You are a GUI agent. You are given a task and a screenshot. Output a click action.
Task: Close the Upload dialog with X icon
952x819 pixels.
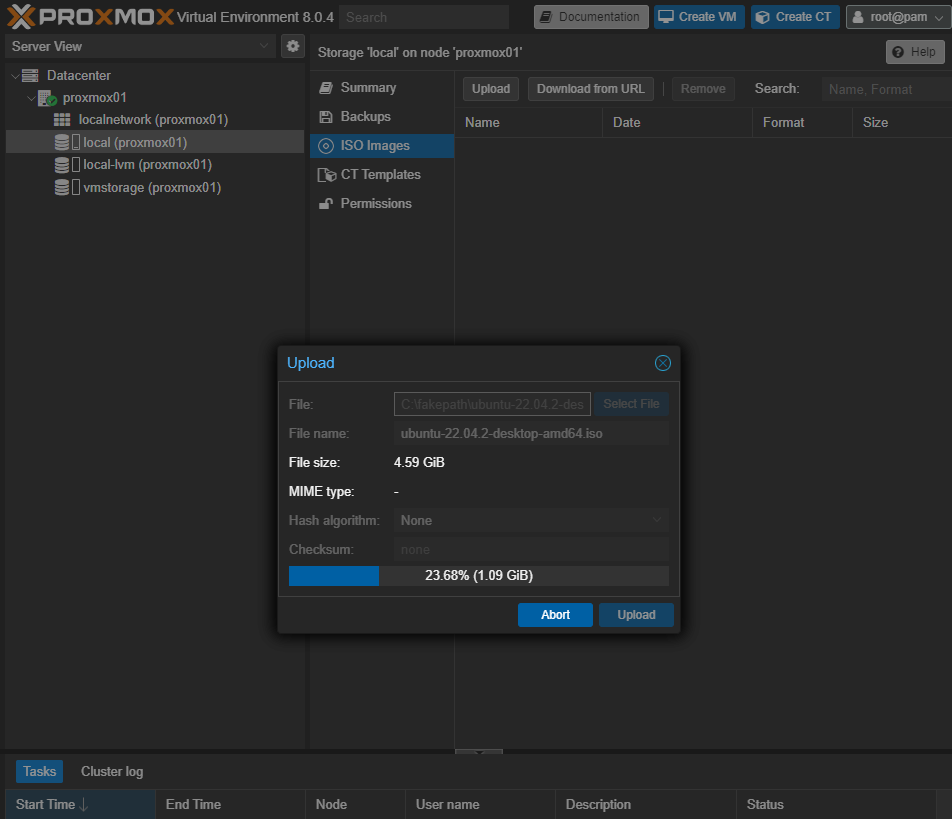point(662,363)
